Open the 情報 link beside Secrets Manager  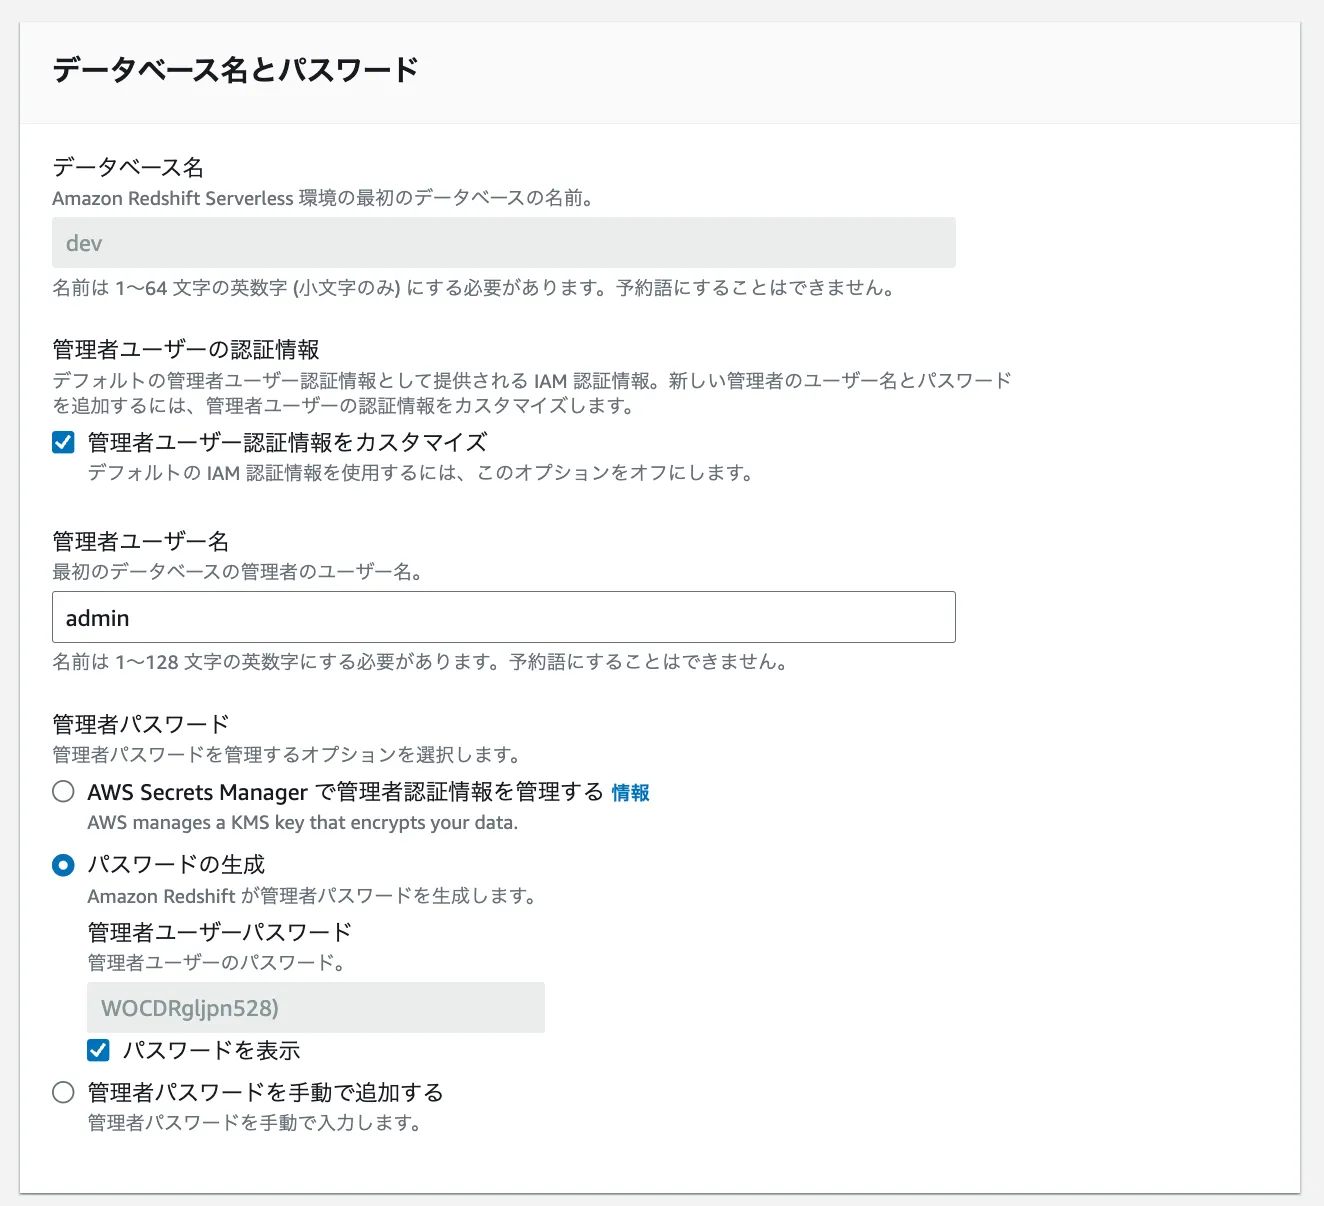click(630, 793)
